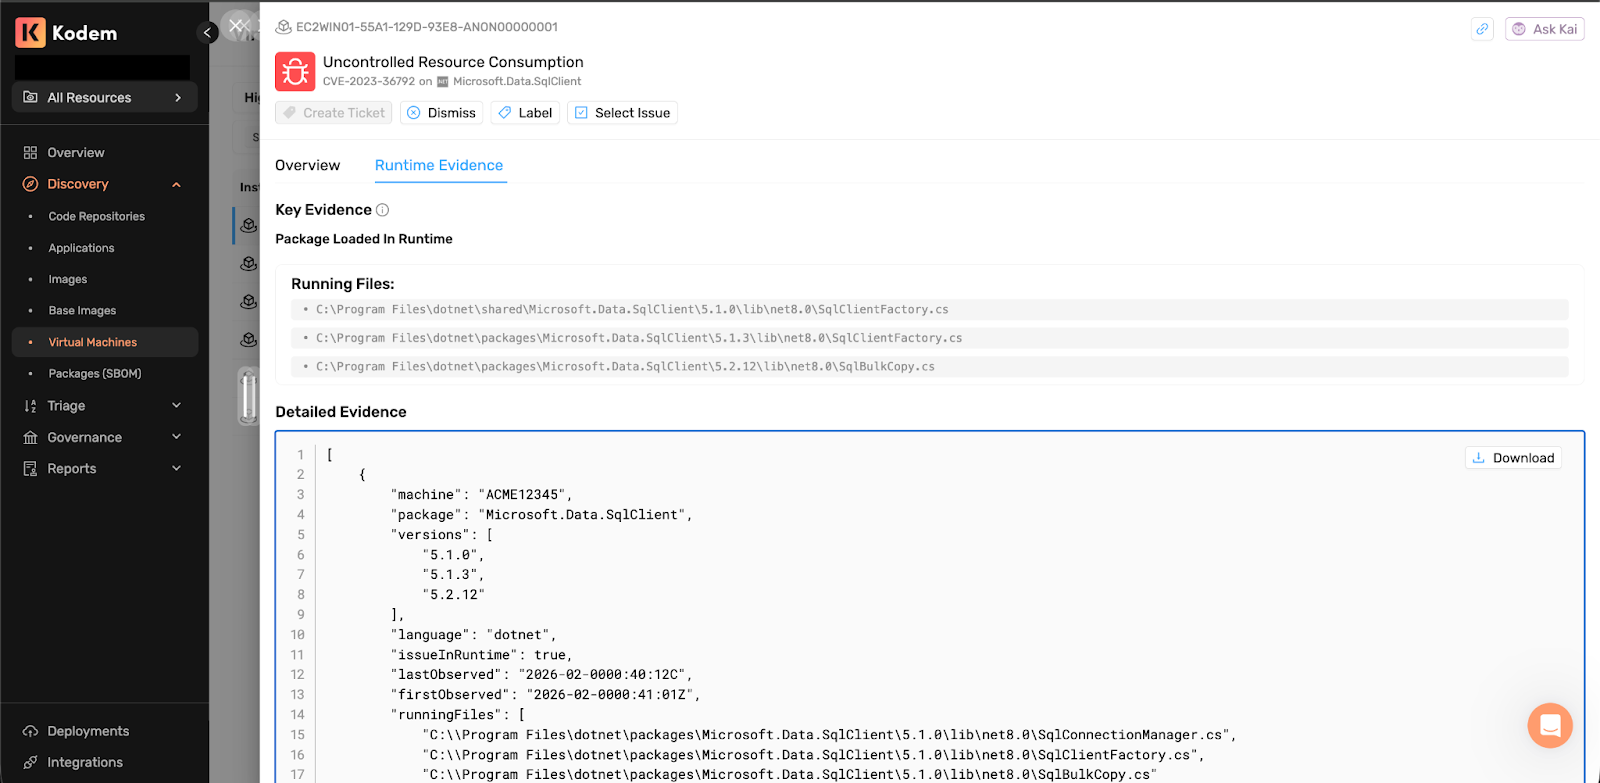Viewport: 1600px width, 783px height.
Task: Click the Discovery compass icon
Action: (30, 184)
